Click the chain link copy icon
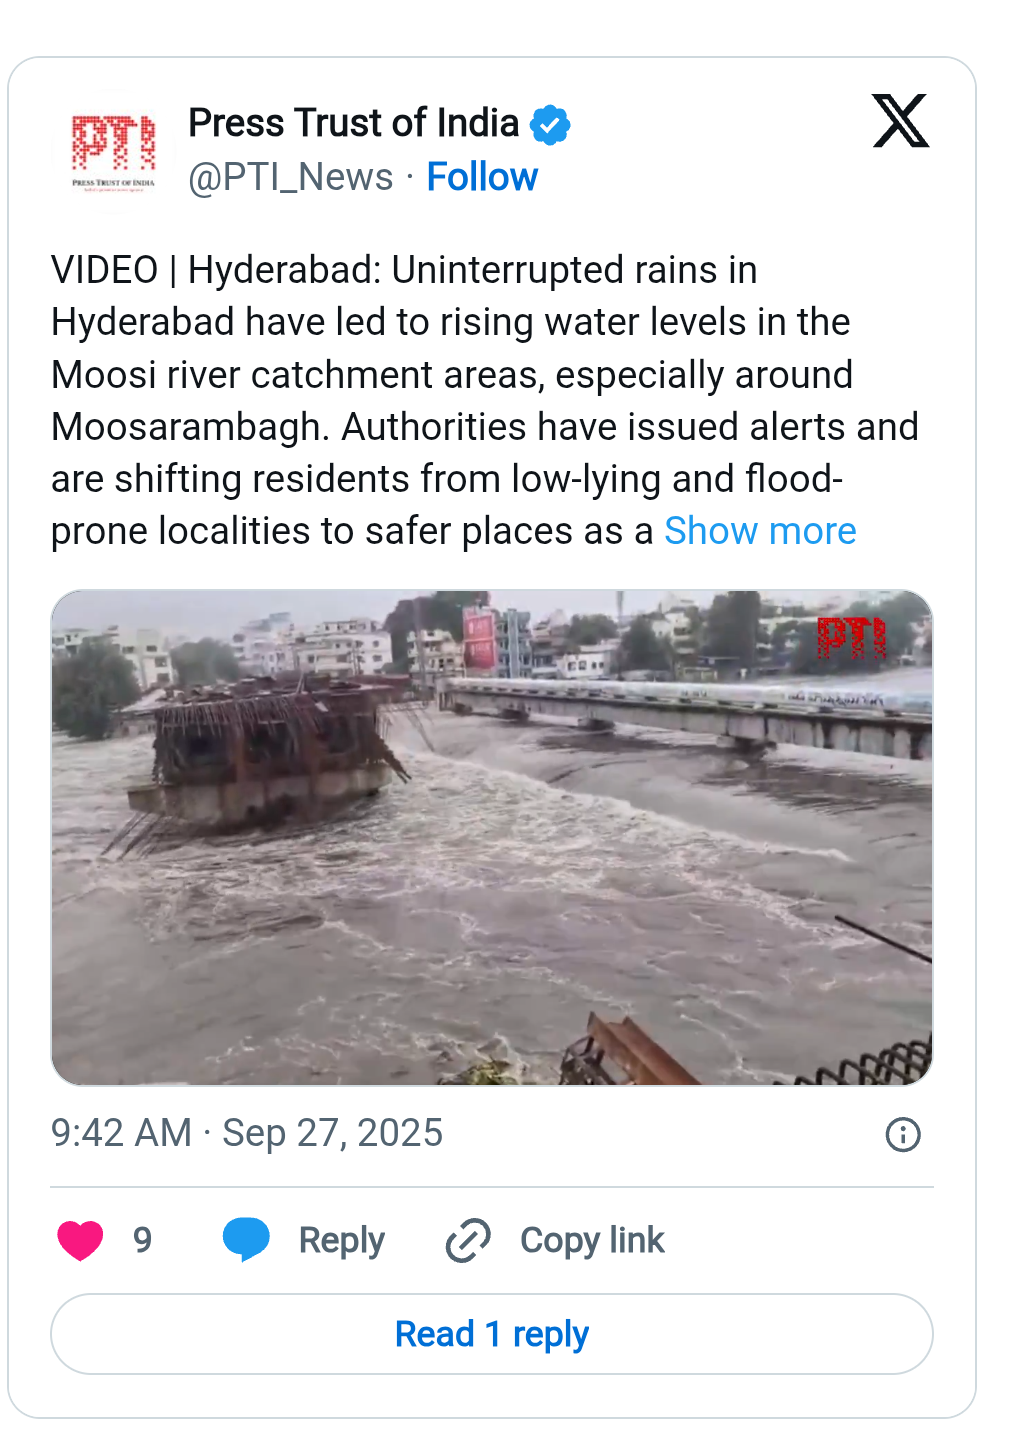1032x1451 pixels. pyautogui.click(x=468, y=1240)
